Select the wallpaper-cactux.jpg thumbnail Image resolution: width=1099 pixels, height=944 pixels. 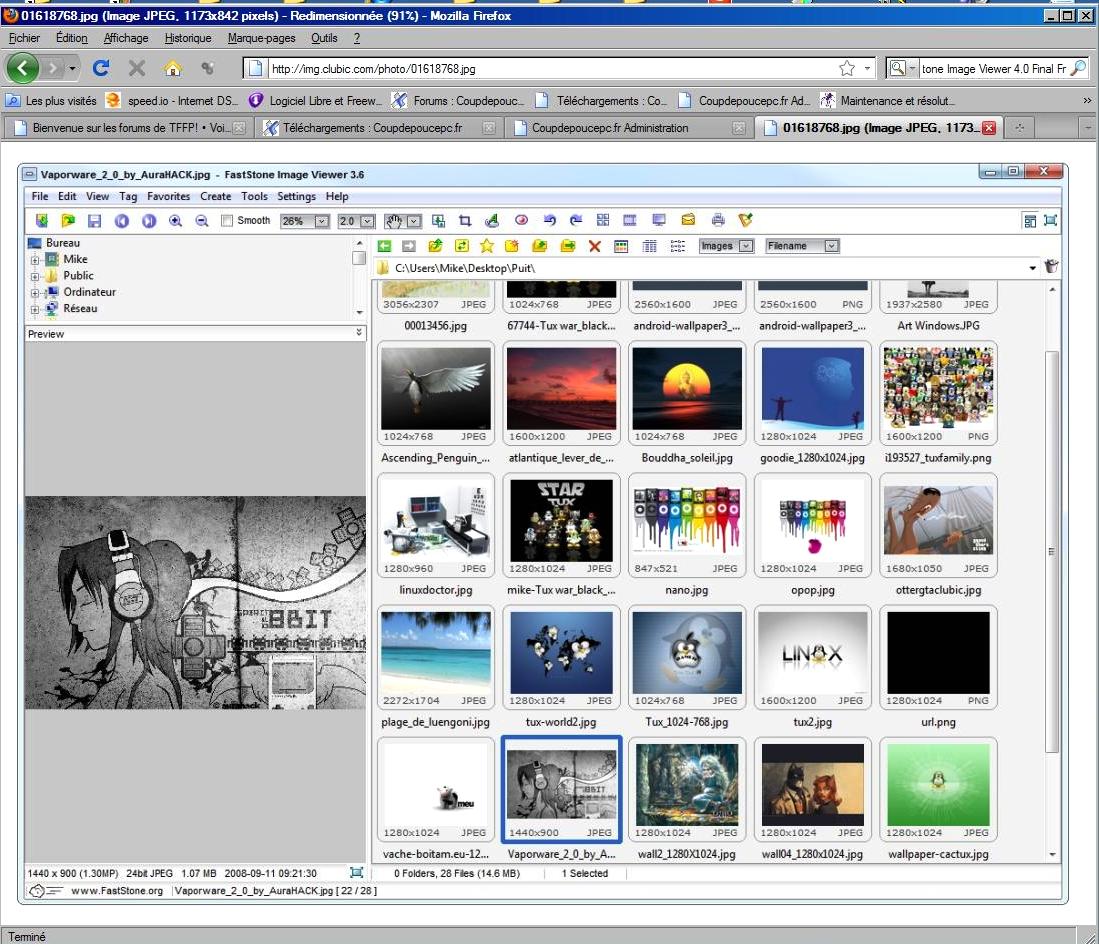tap(938, 790)
